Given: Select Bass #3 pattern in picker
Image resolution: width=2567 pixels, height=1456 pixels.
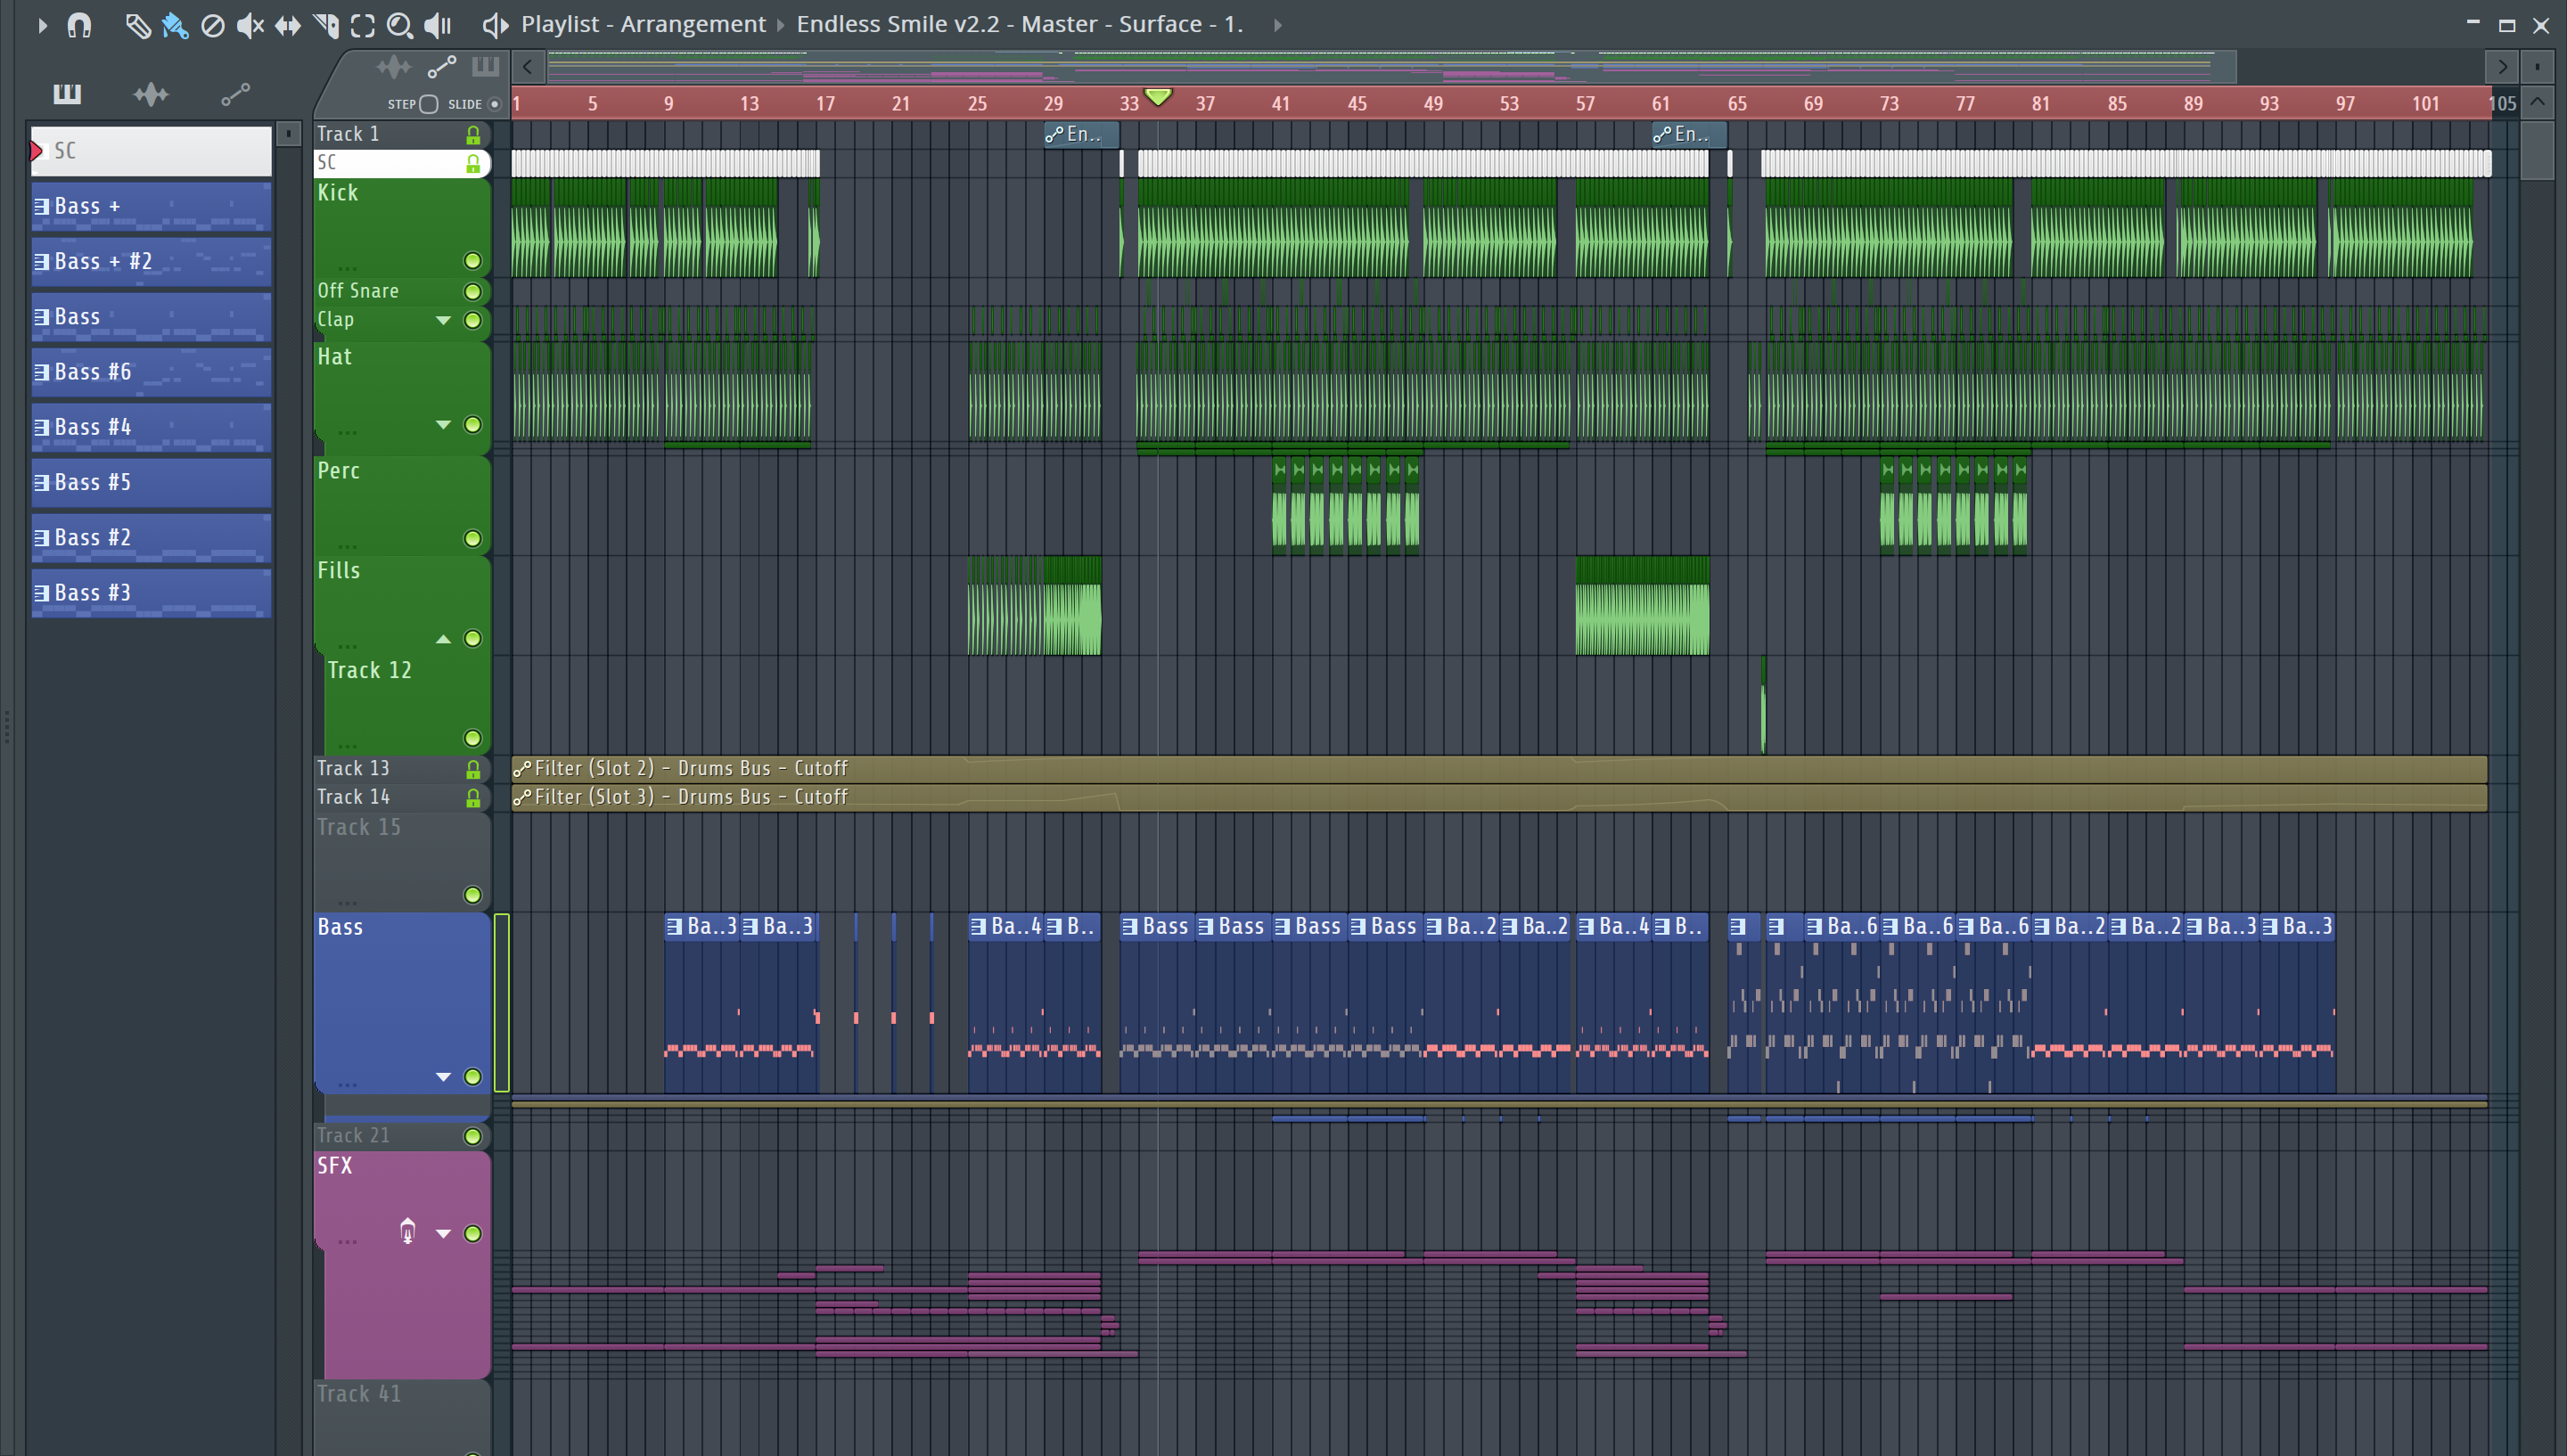Looking at the screenshot, I should pos(151,593).
